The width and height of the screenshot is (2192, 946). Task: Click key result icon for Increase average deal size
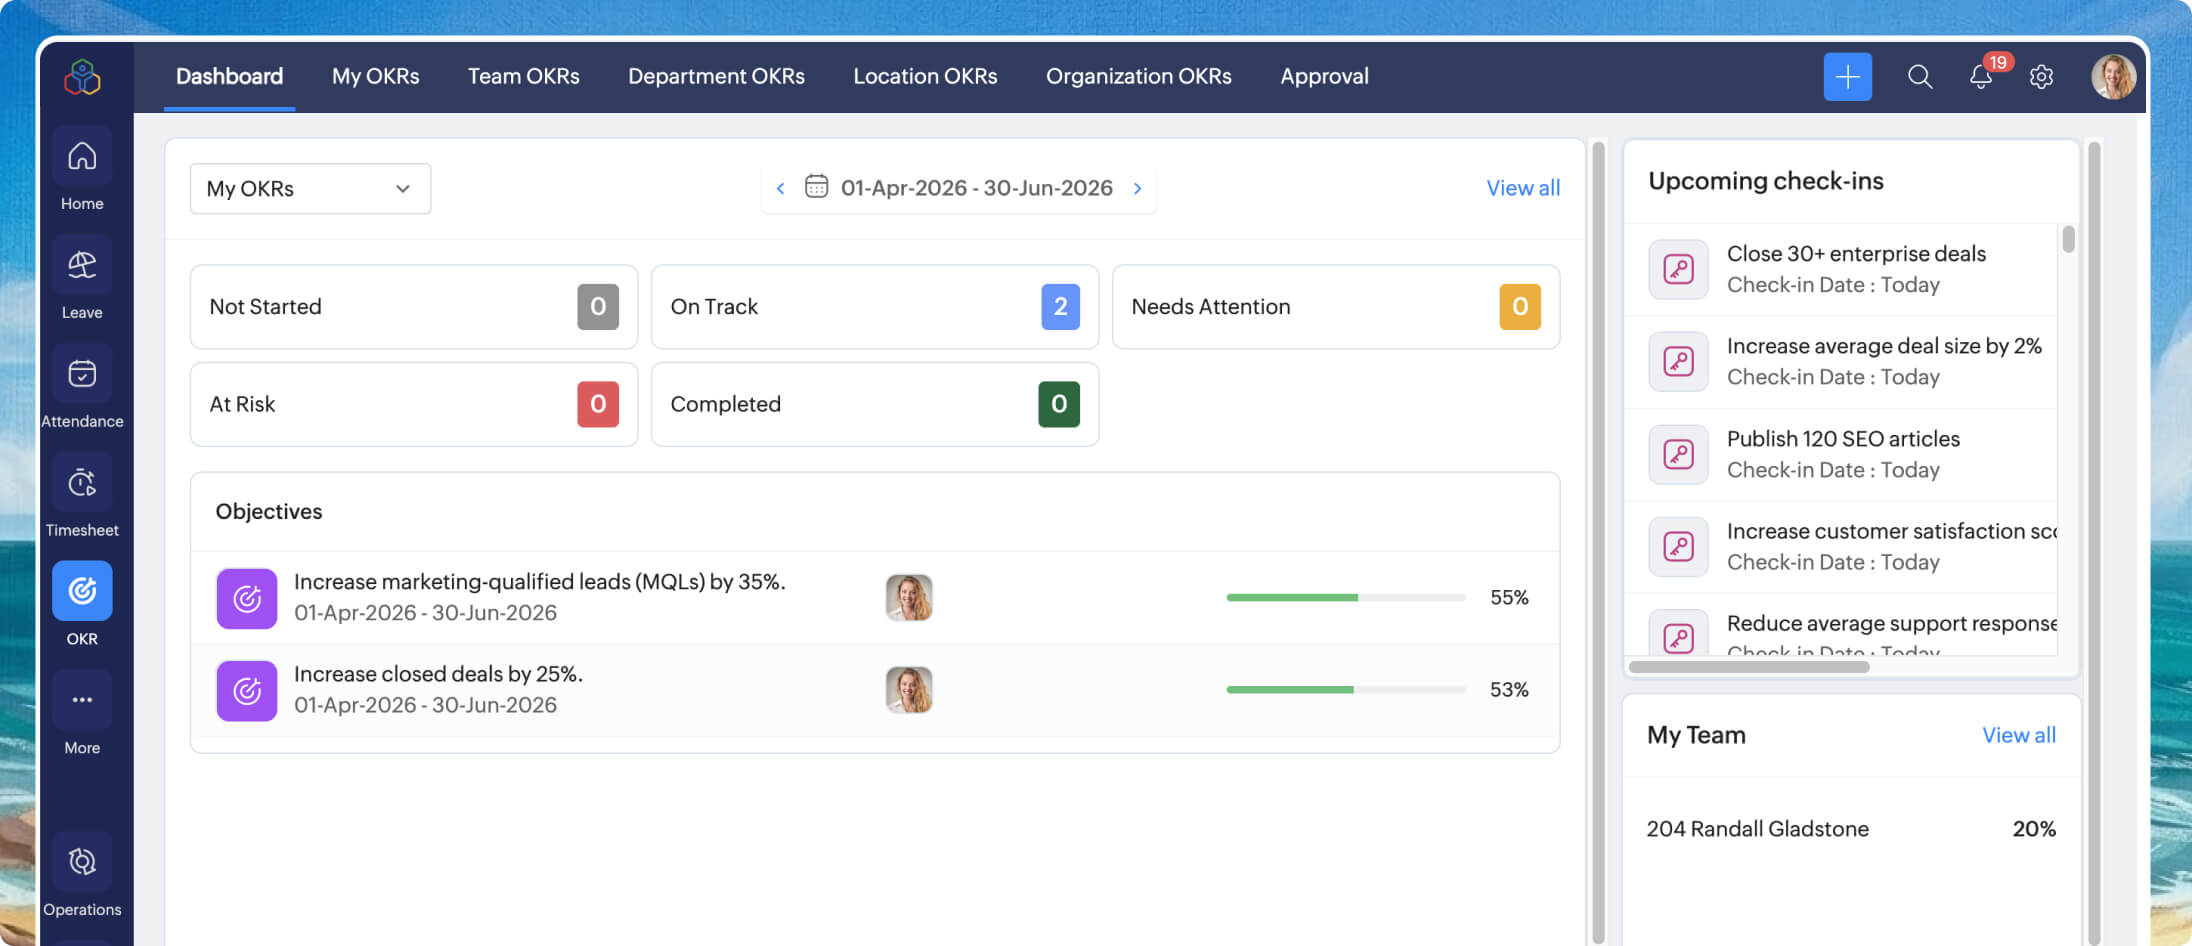click(x=1678, y=361)
